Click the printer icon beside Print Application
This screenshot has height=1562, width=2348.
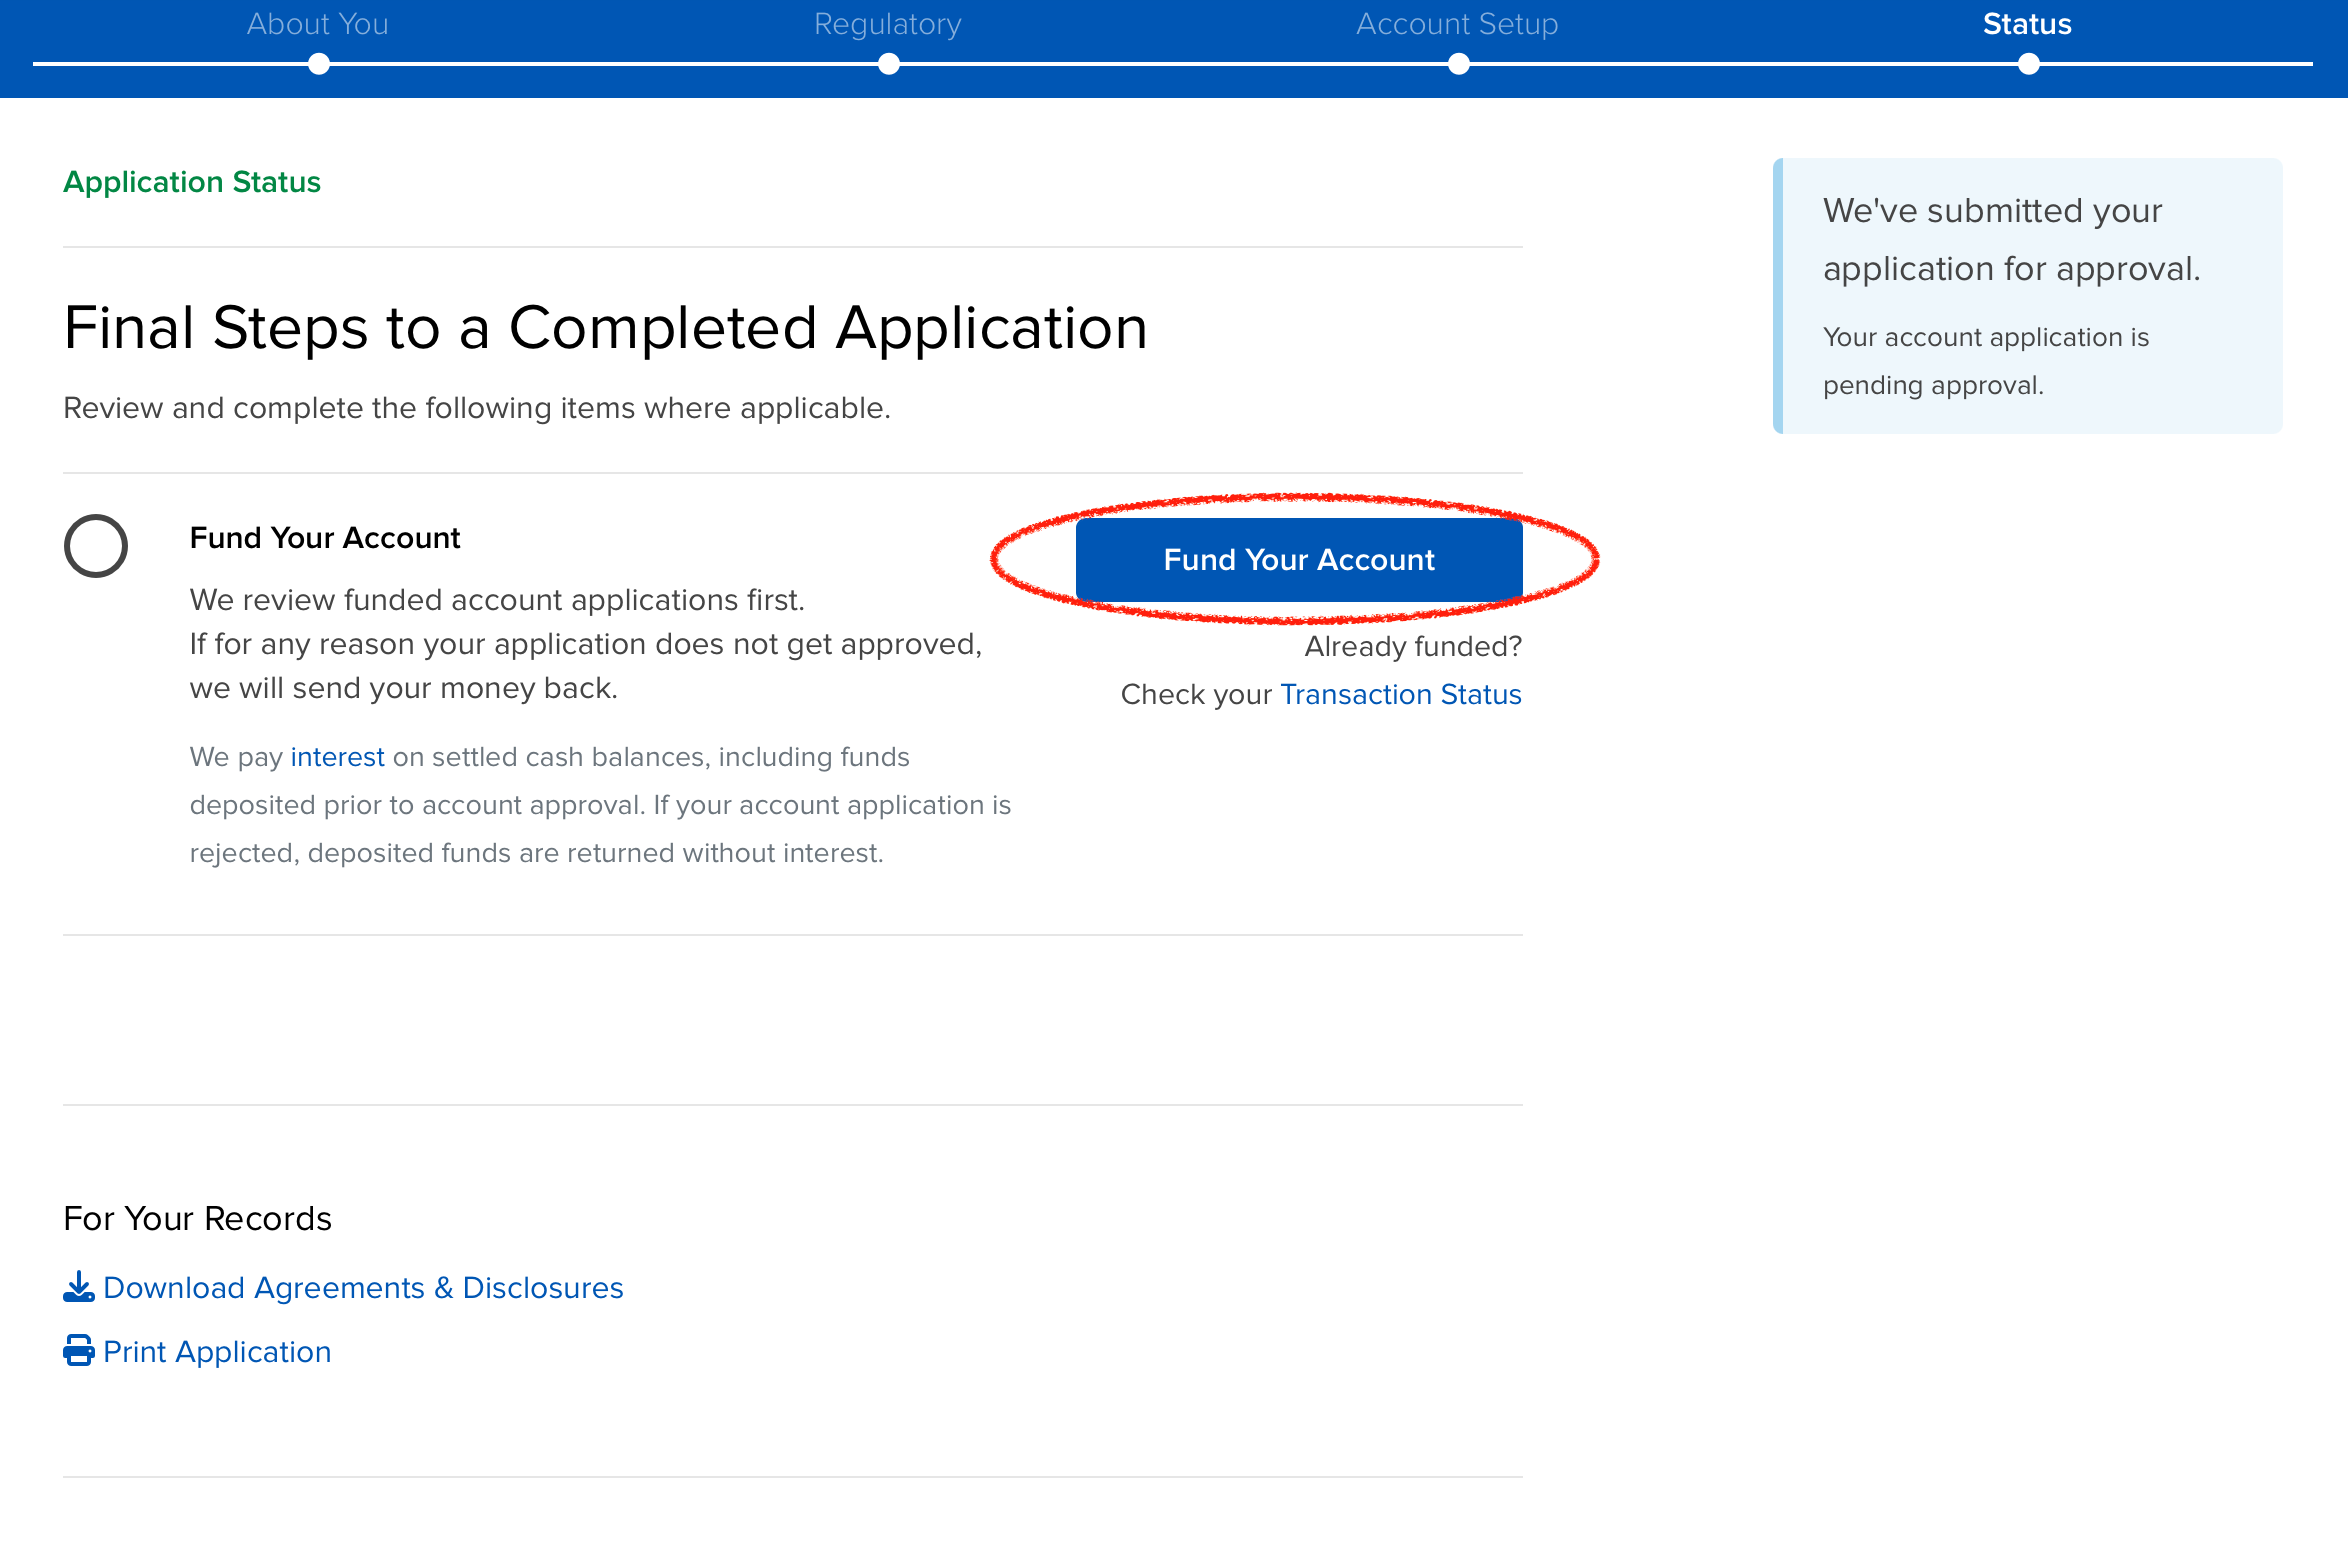[78, 1351]
